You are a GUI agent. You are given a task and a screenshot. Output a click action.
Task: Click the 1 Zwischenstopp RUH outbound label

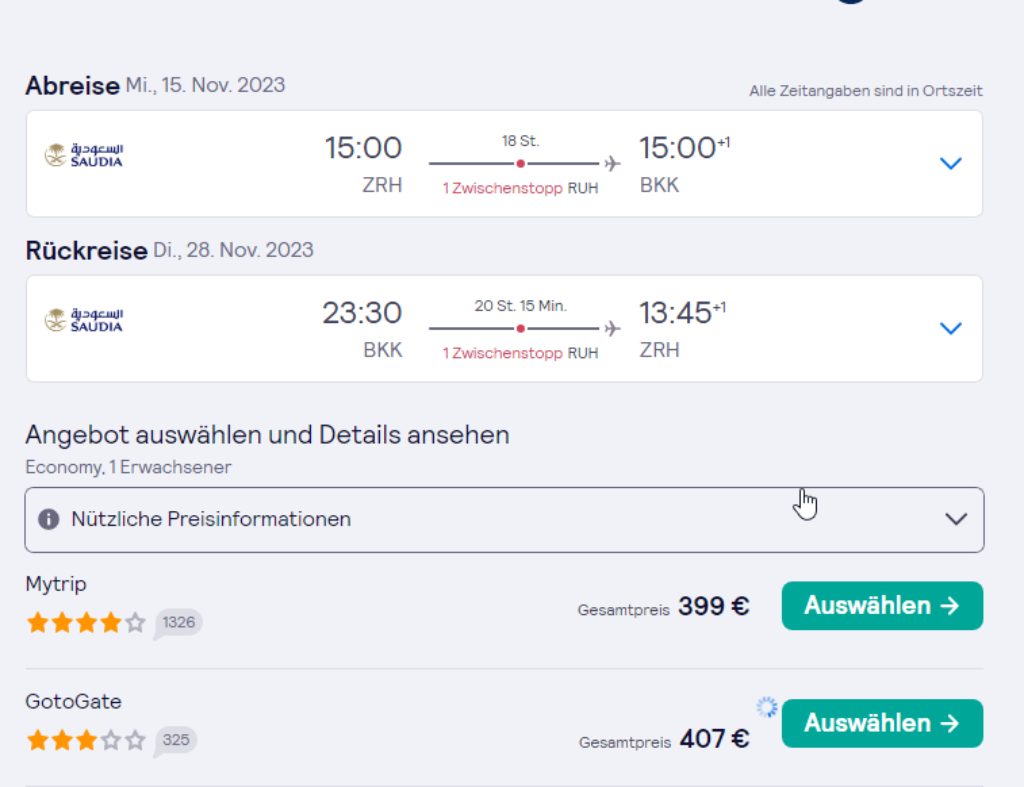[520, 188]
